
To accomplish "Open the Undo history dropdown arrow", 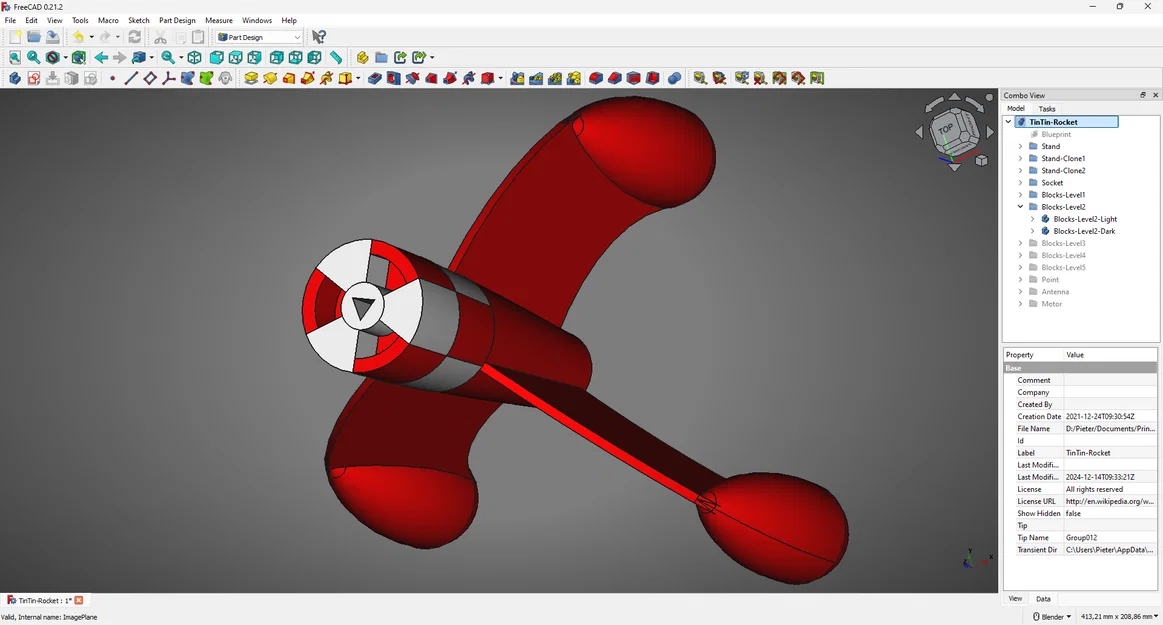I will (91, 37).
